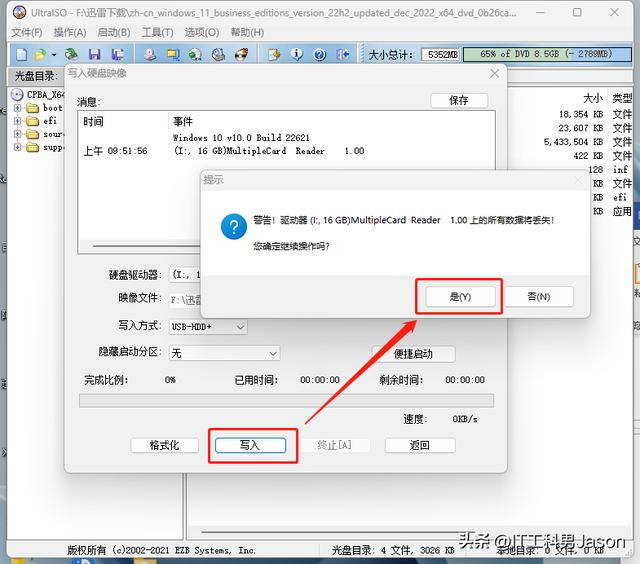Click the Help question mark toolbar icon
The image size is (640, 564).
pos(320,54)
